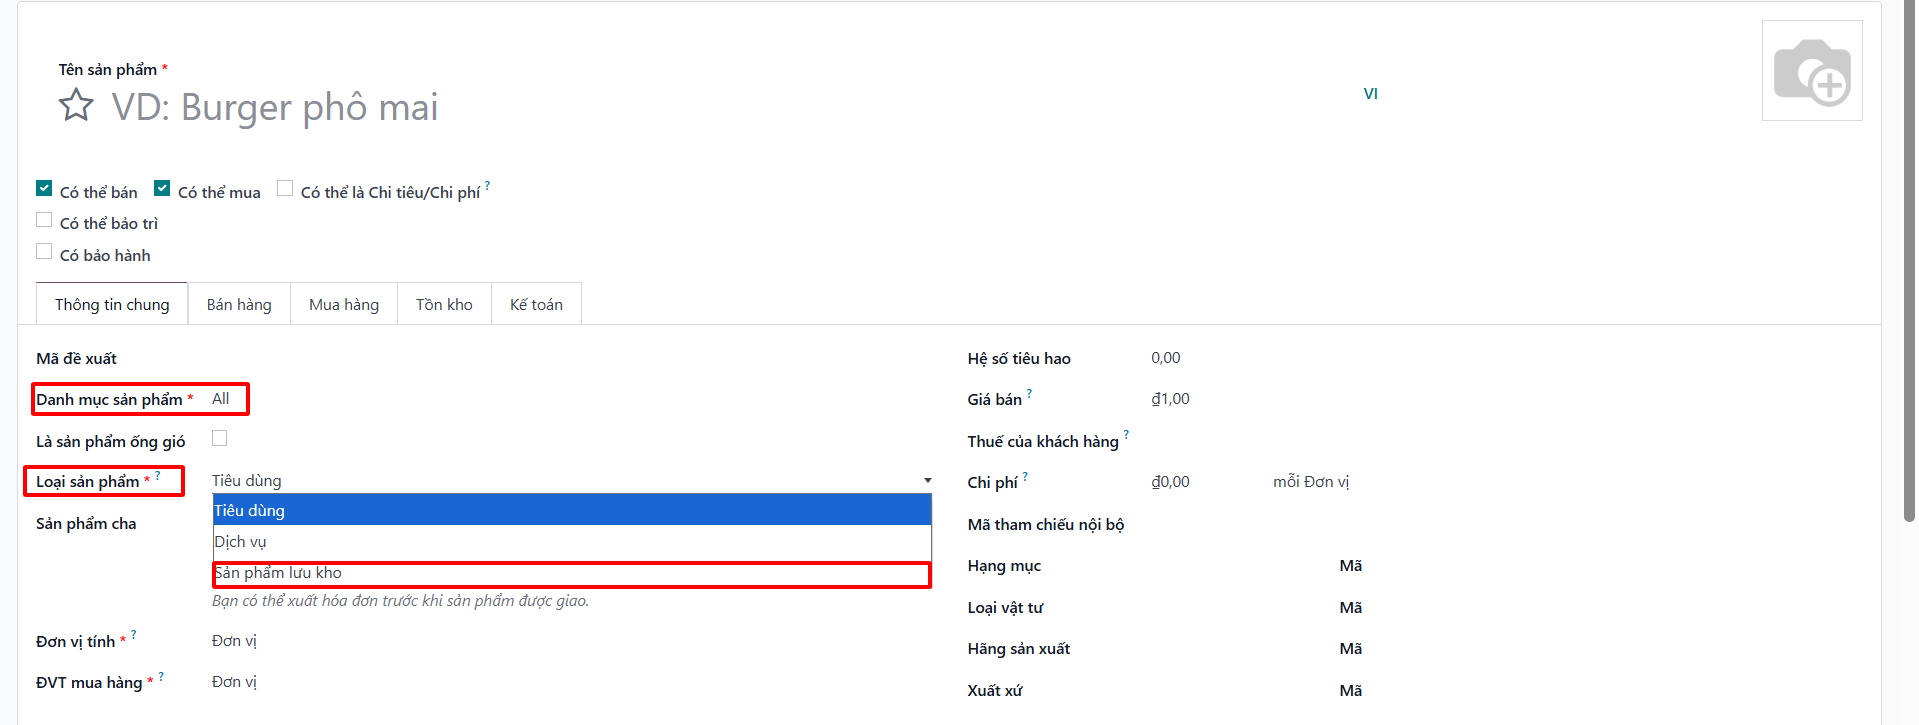The width and height of the screenshot is (1919, 725).
Task: Tick the Là sản phẩm ống gió checkbox
Action: coord(220,438)
